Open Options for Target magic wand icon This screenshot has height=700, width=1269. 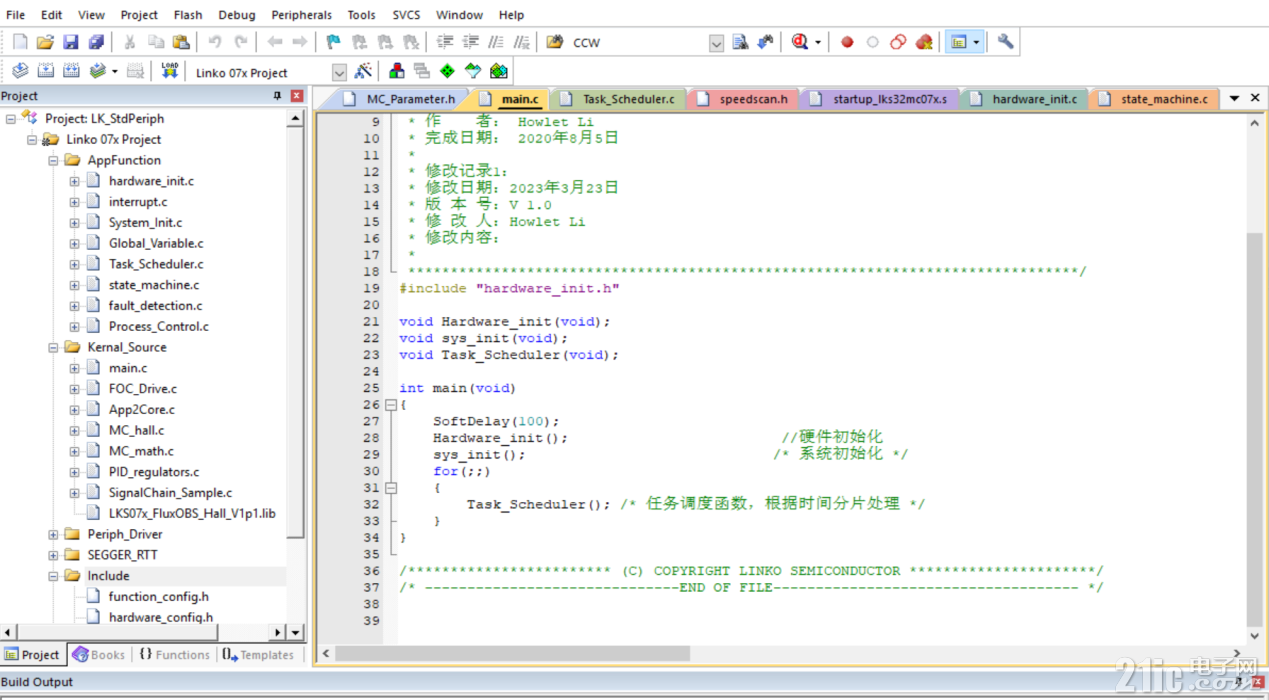[x=363, y=71]
